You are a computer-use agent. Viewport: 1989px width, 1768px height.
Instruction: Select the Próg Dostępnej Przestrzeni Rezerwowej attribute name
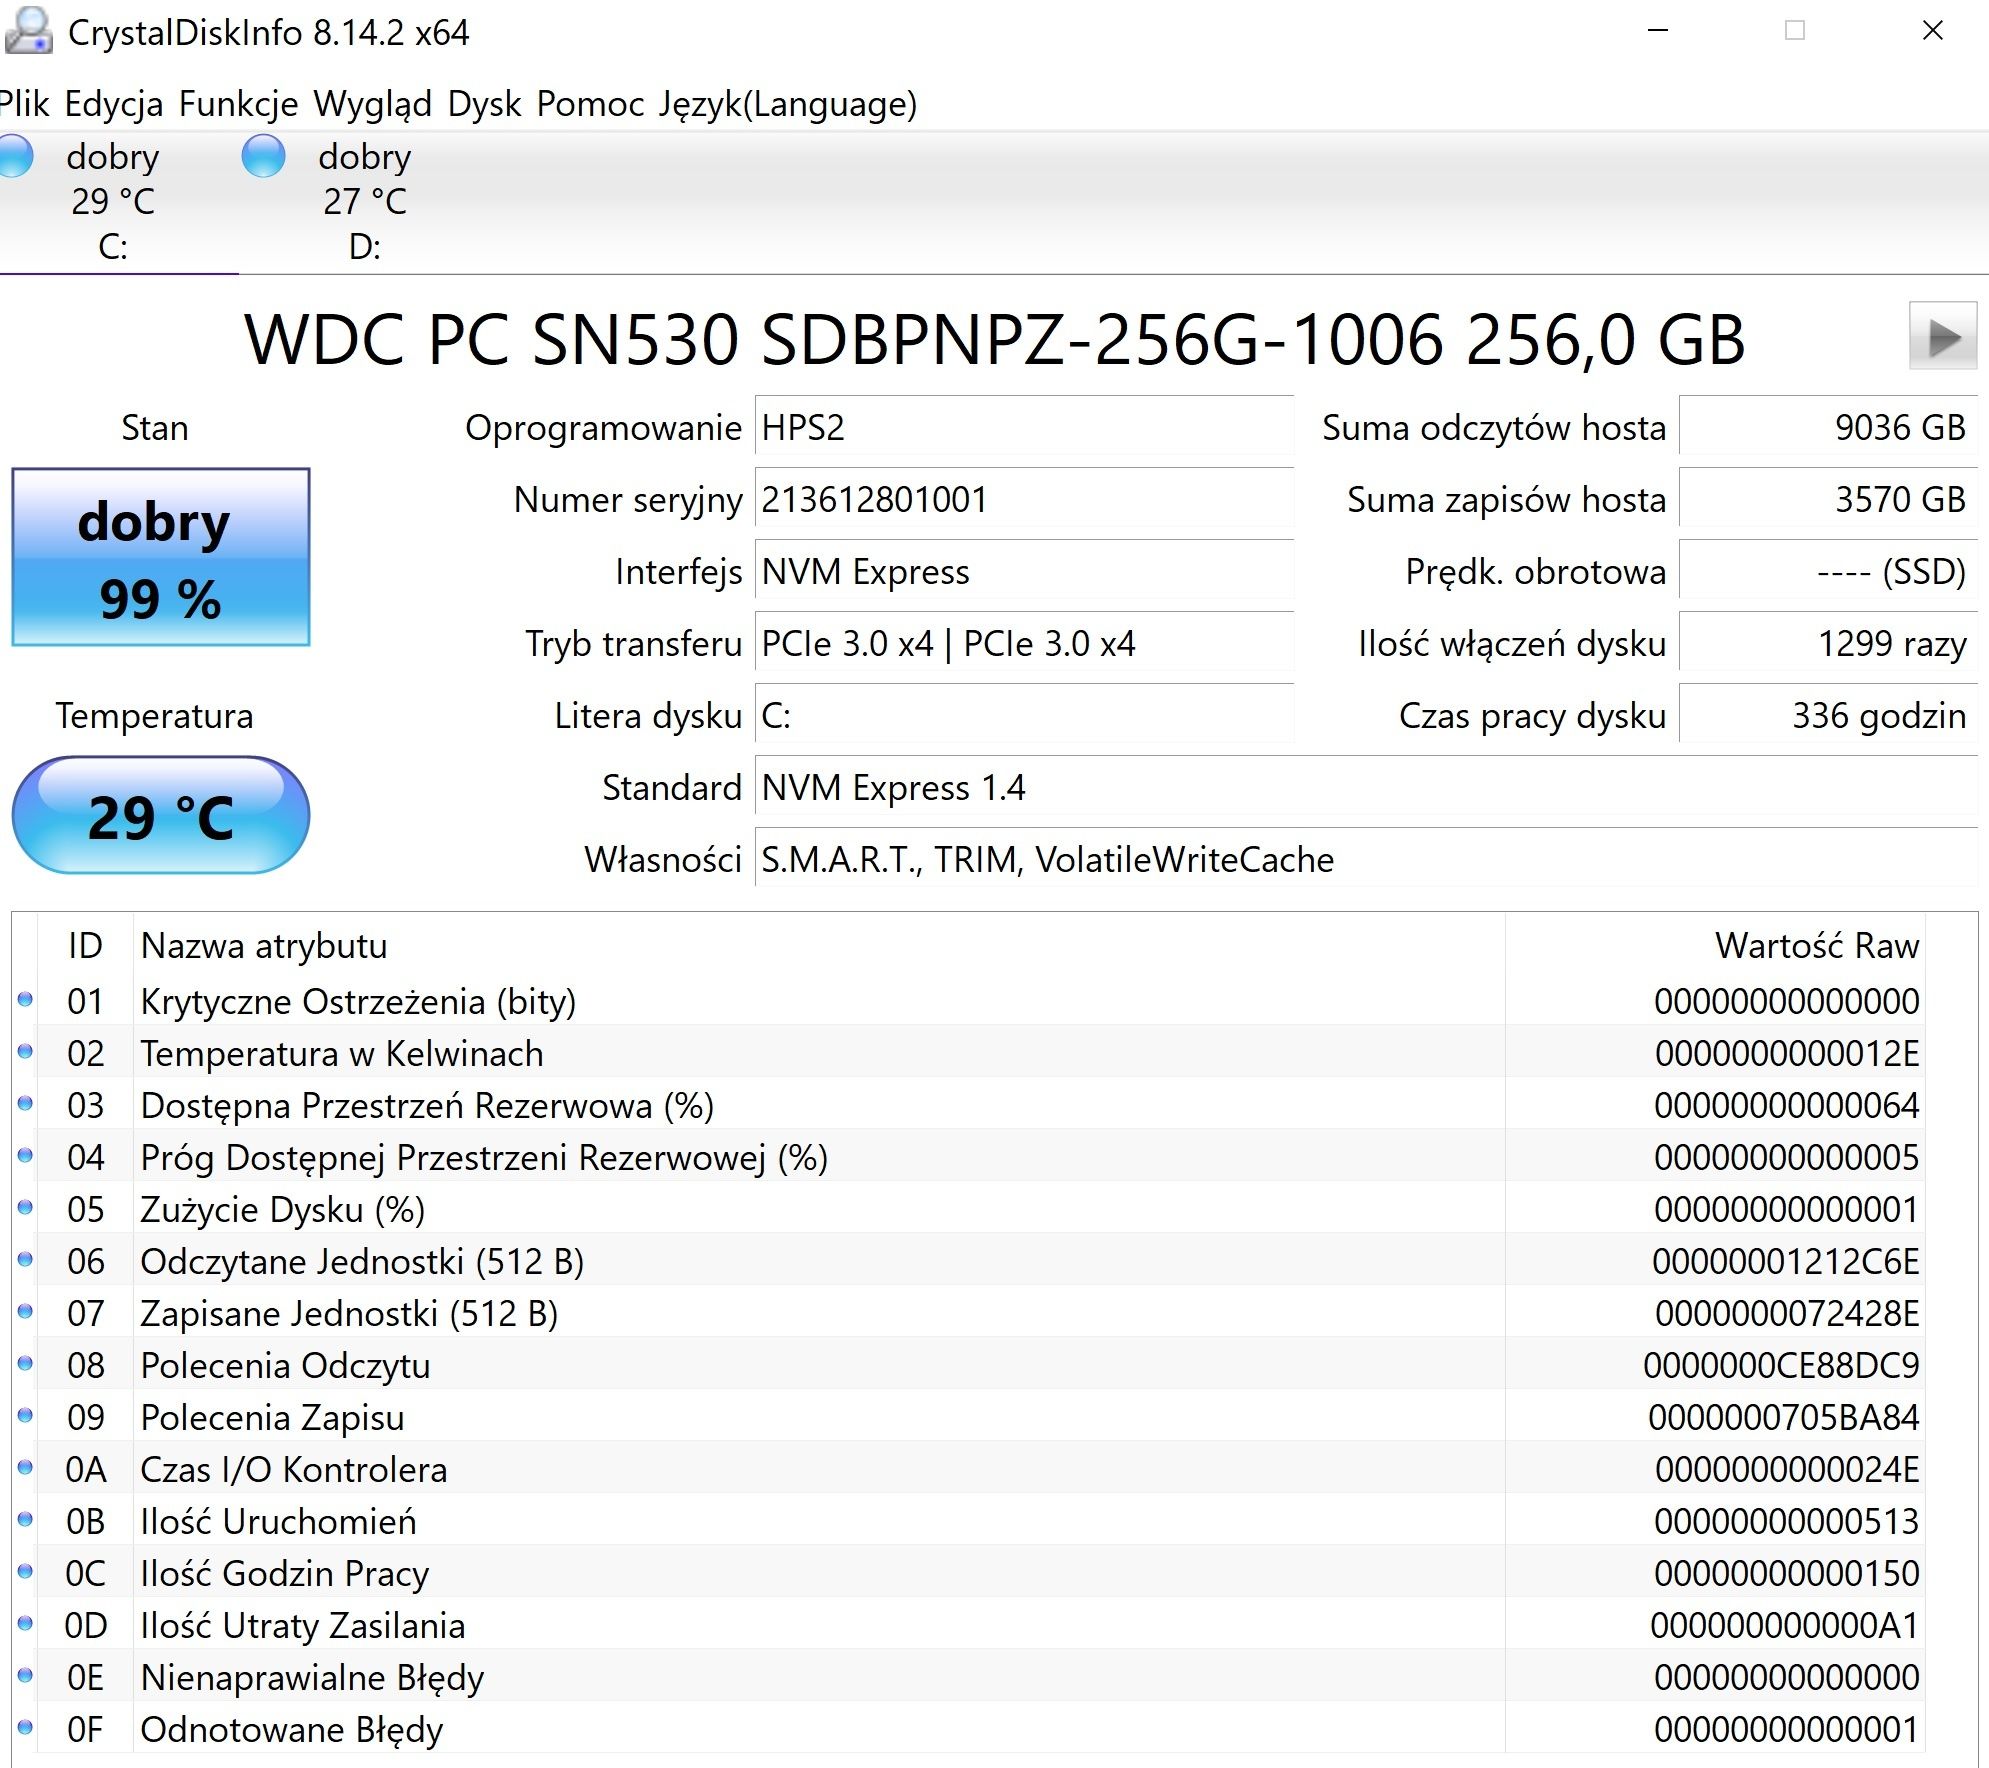tap(484, 1157)
